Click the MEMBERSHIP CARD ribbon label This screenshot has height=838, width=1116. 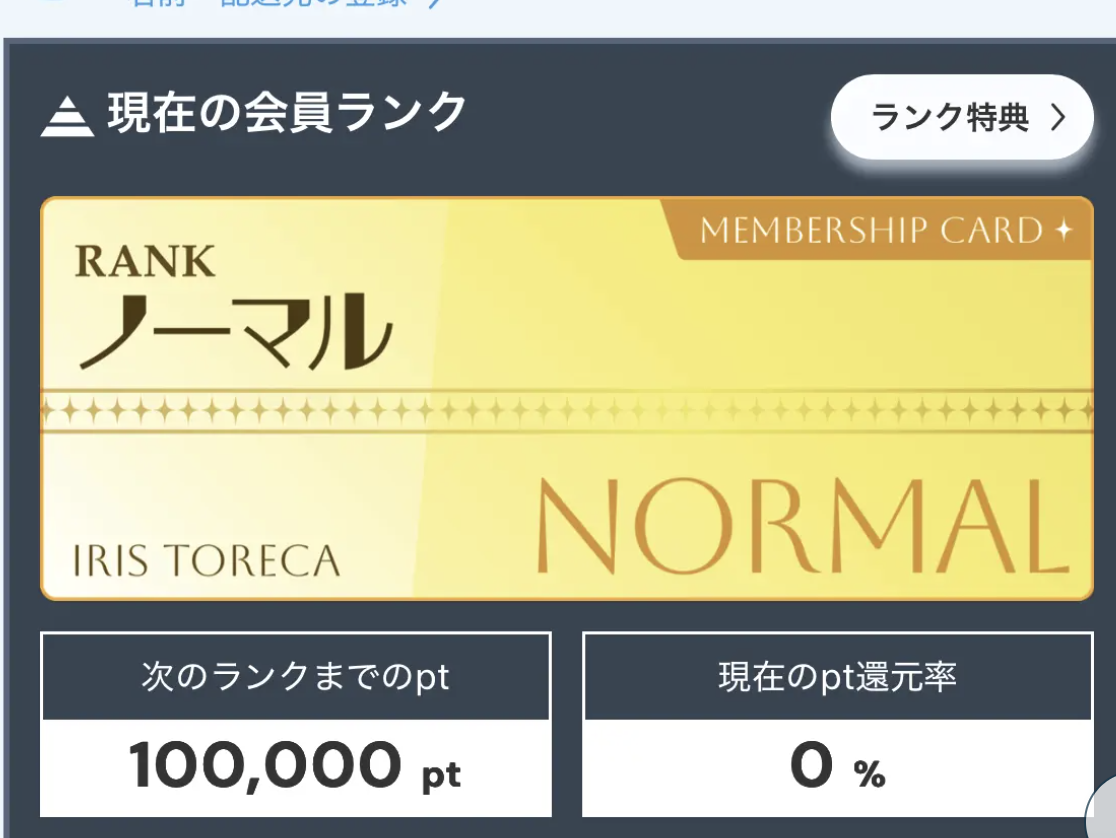click(871, 231)
